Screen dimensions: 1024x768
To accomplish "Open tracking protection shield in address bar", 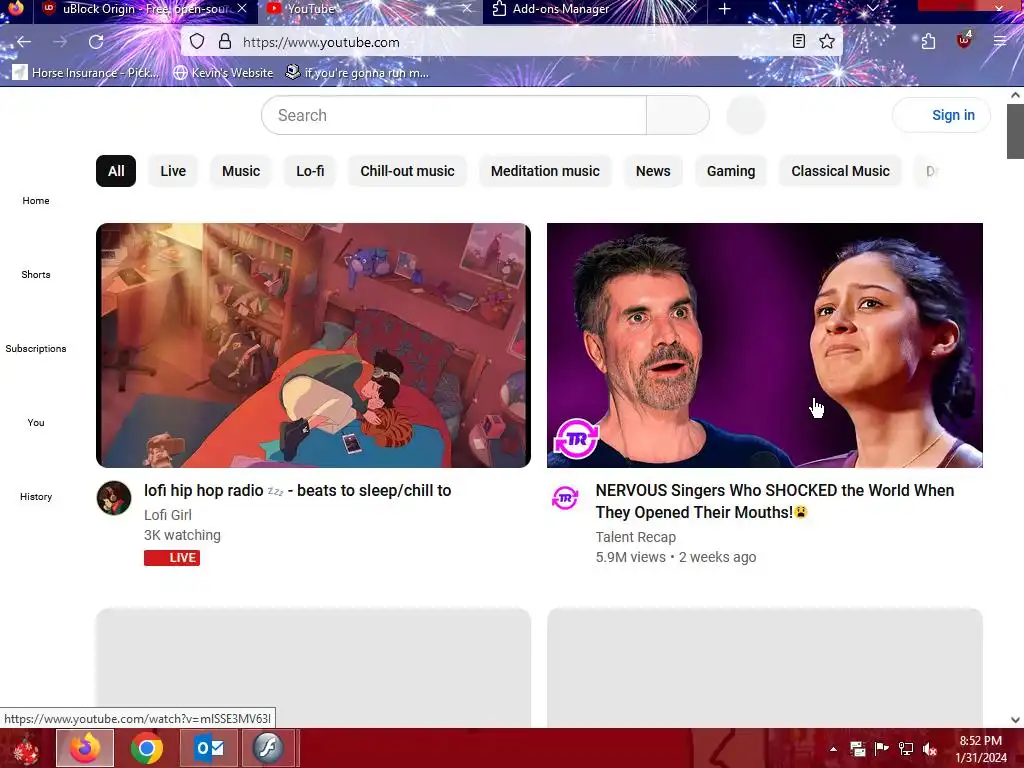I will point(197,42).
